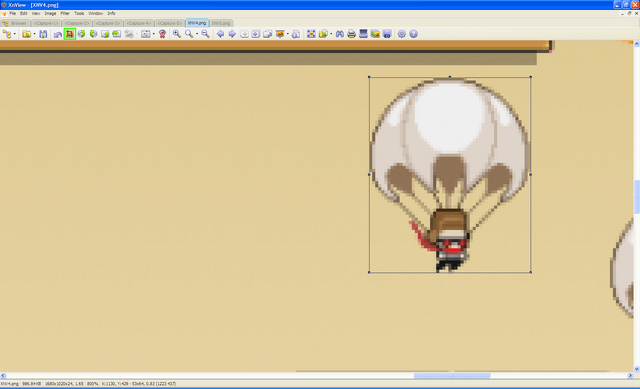
Task: Click the Save As disk icon
Action: tap(43, 34)
